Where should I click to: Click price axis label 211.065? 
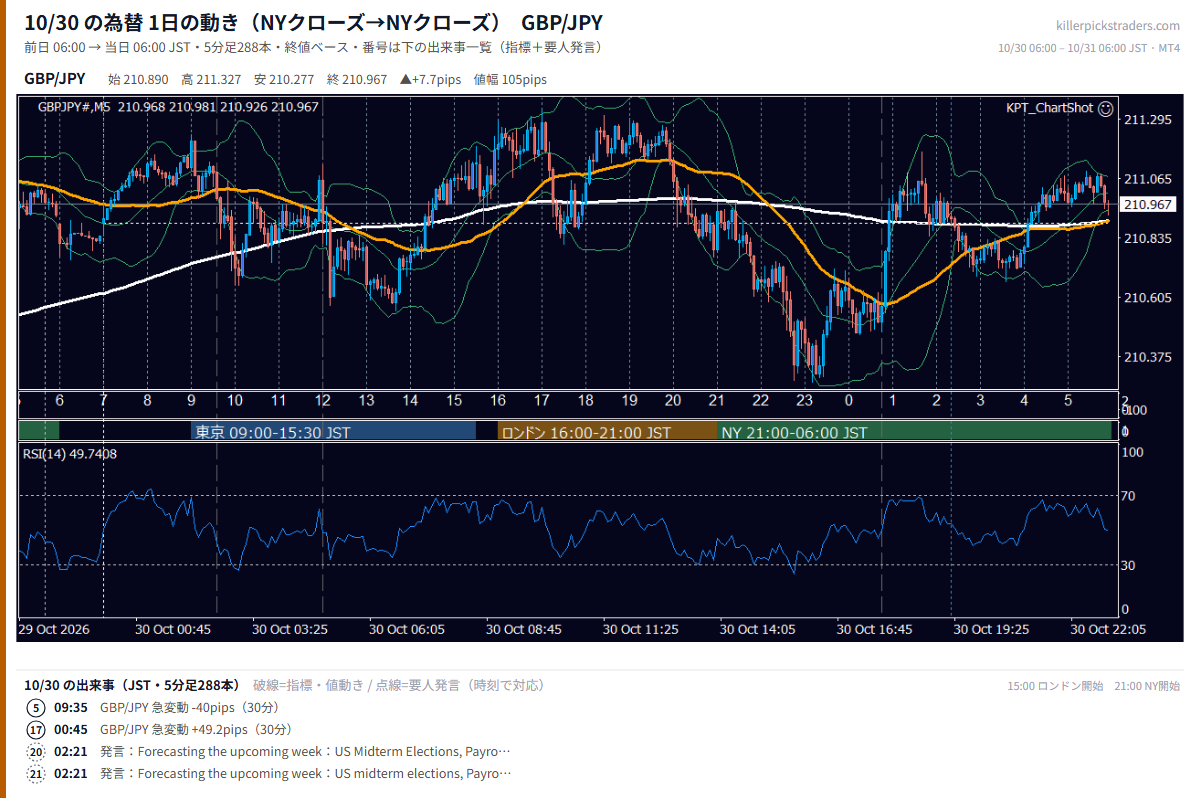click(x=1148, y=179)
